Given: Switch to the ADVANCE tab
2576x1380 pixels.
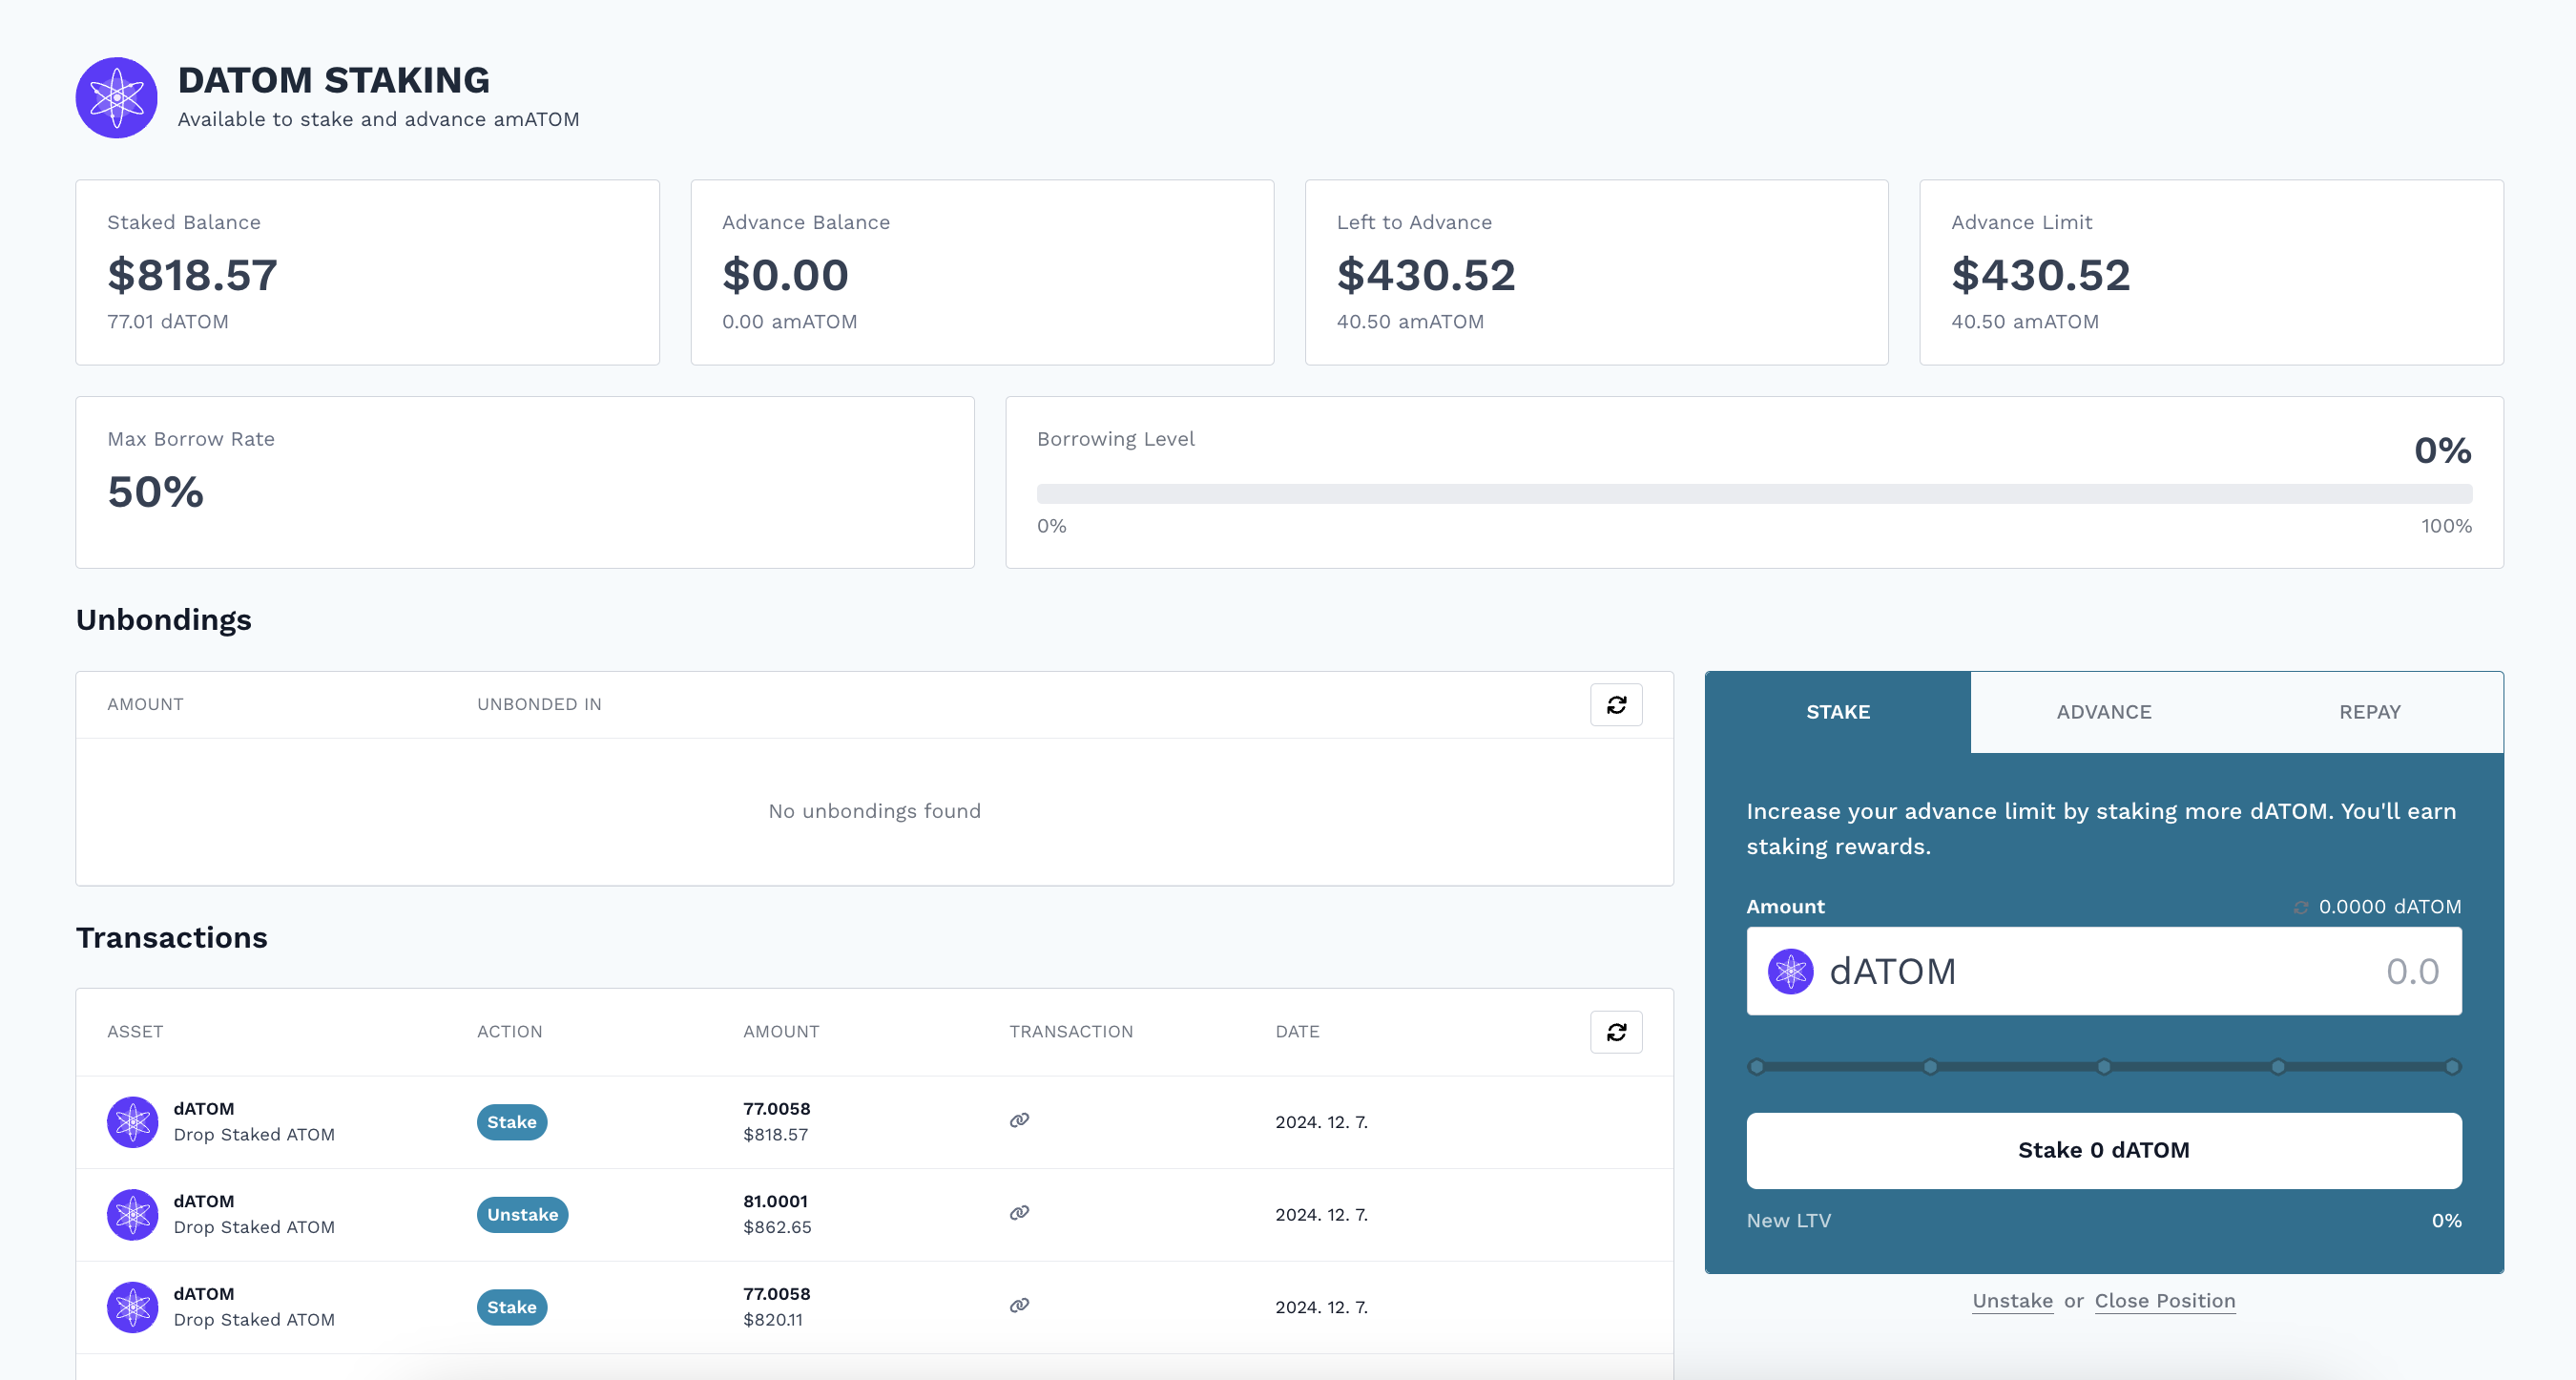Looking at the screenshot, I should point(2103,712).
